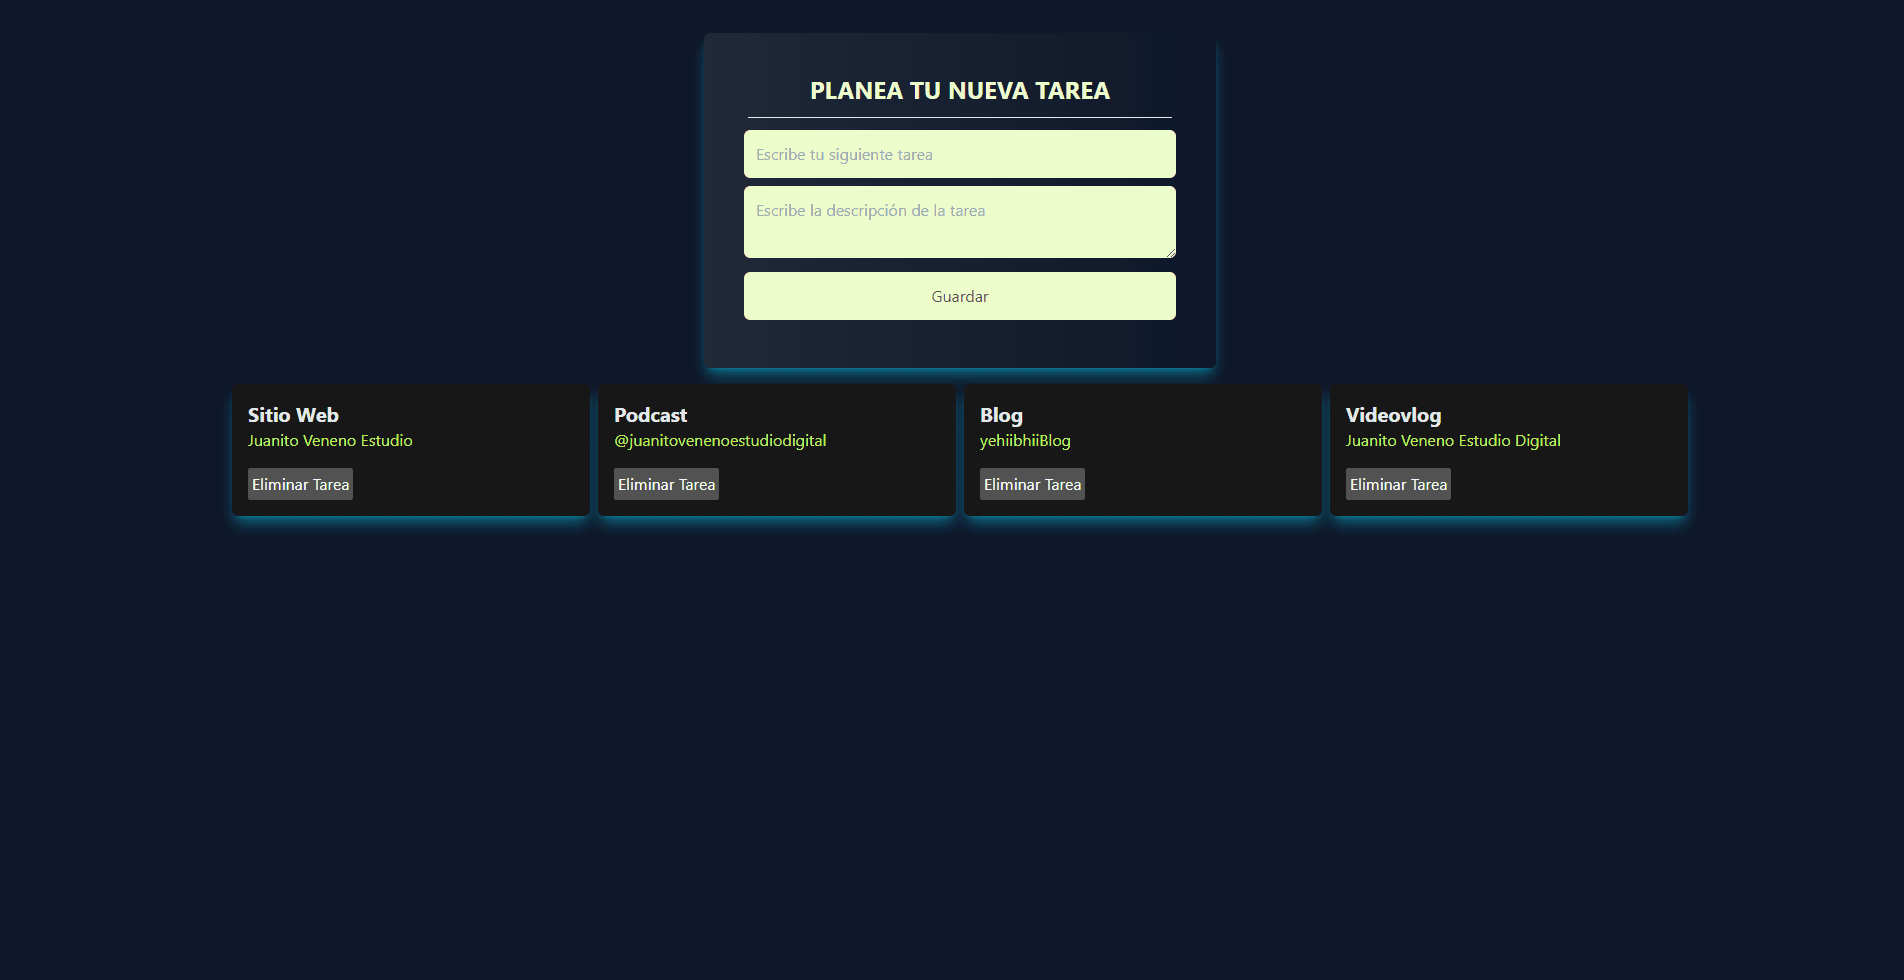Click the textarea resize handle corner
Image resolution: width=1904 pixels, height=980 pixels.
1170,252
